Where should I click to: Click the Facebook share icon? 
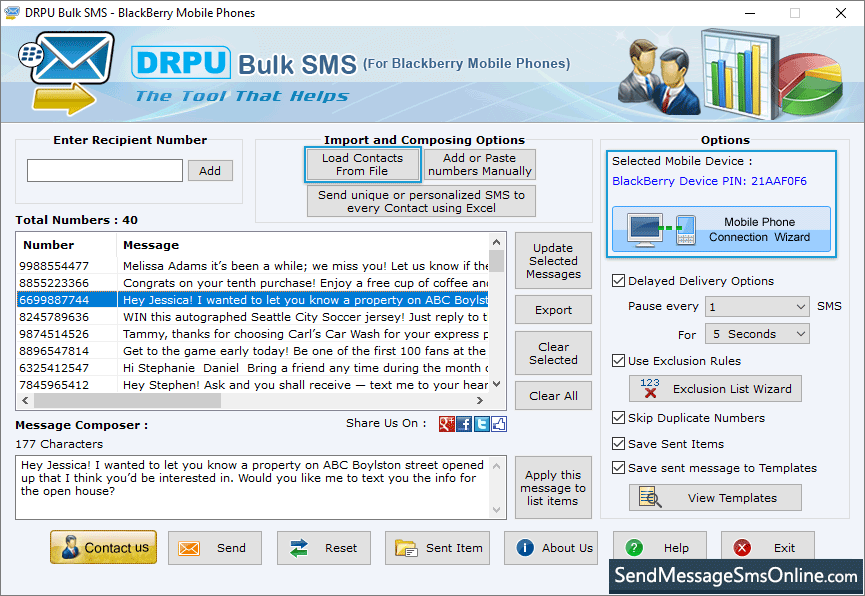click(x=464, y=424)
